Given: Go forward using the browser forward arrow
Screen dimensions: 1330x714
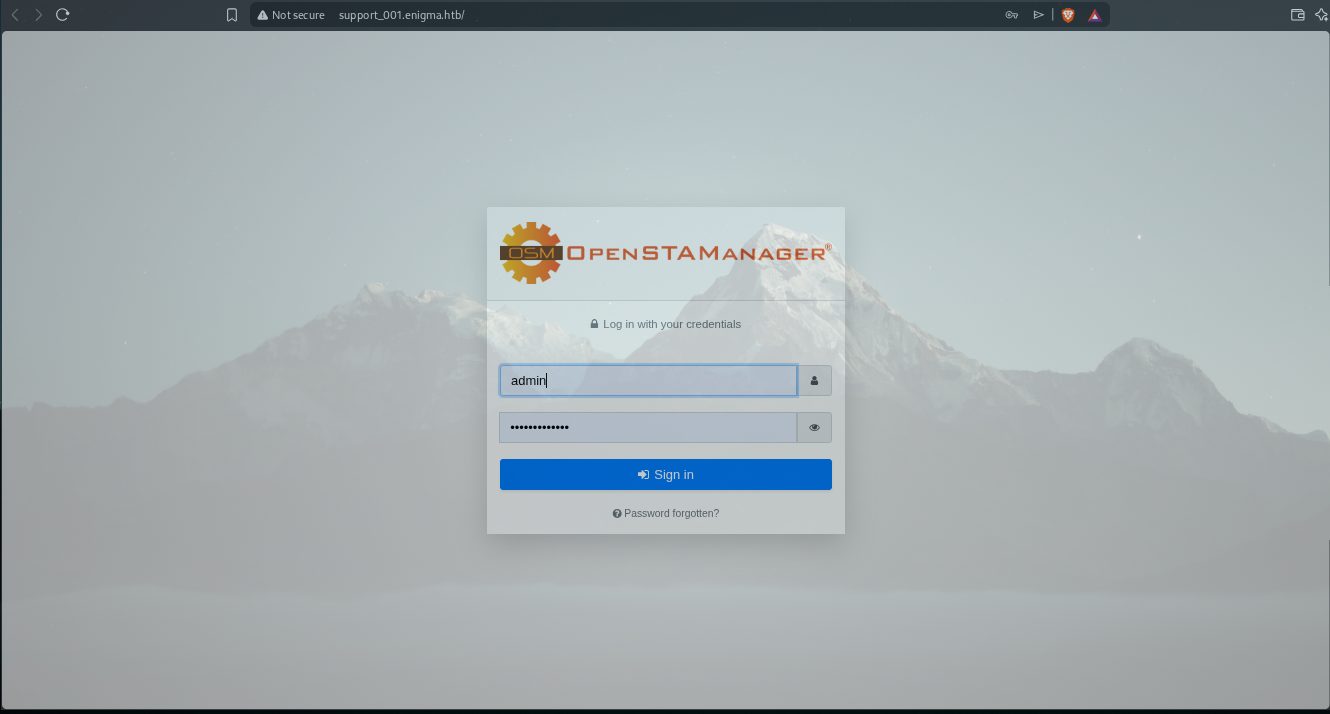Looking at the screenshot, I should coord(39,15).
